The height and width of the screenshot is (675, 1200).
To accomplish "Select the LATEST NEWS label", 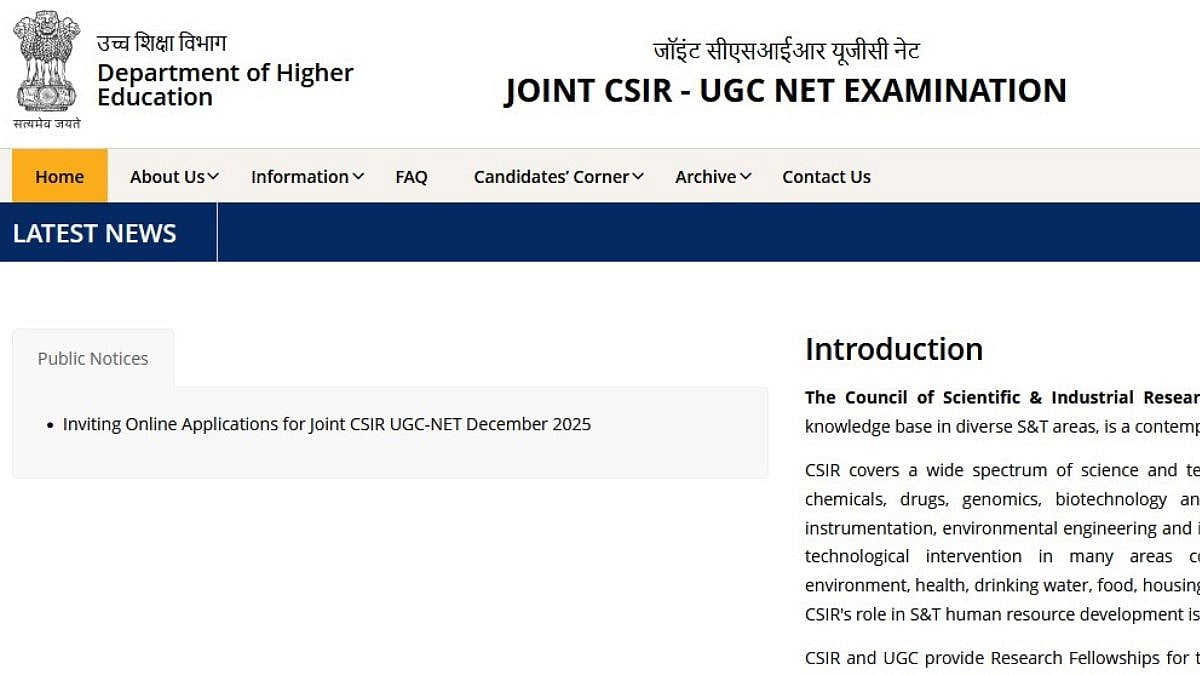I will 95,233.
